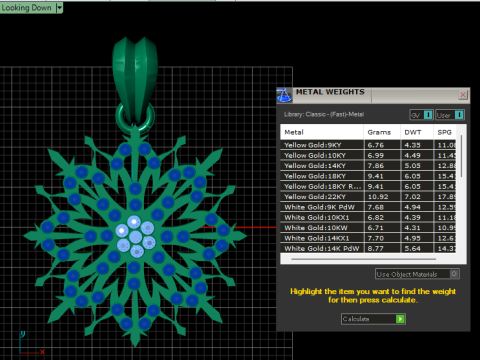Click the green play icon on Calculate
The image size is (480, 360).
(400, 319)
